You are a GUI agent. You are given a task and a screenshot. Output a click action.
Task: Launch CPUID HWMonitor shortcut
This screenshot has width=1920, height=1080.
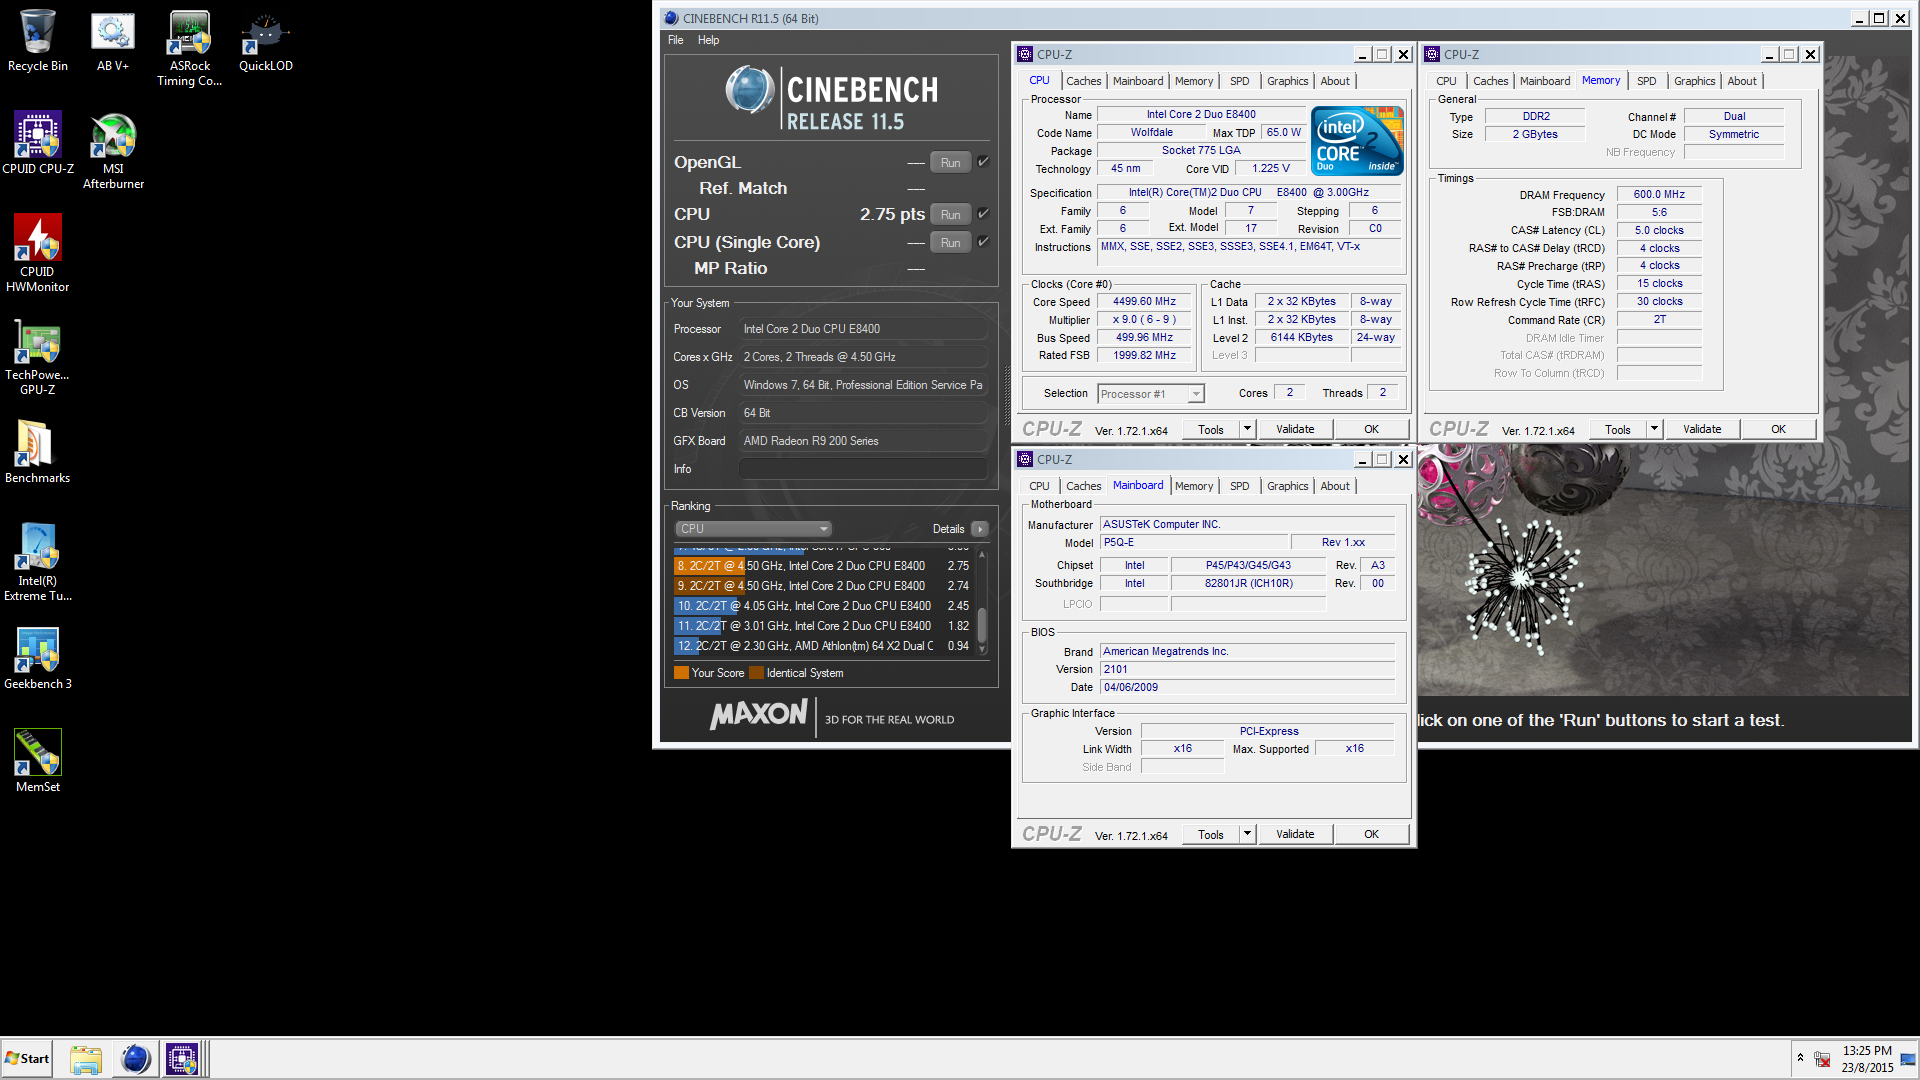pos(37,253)
